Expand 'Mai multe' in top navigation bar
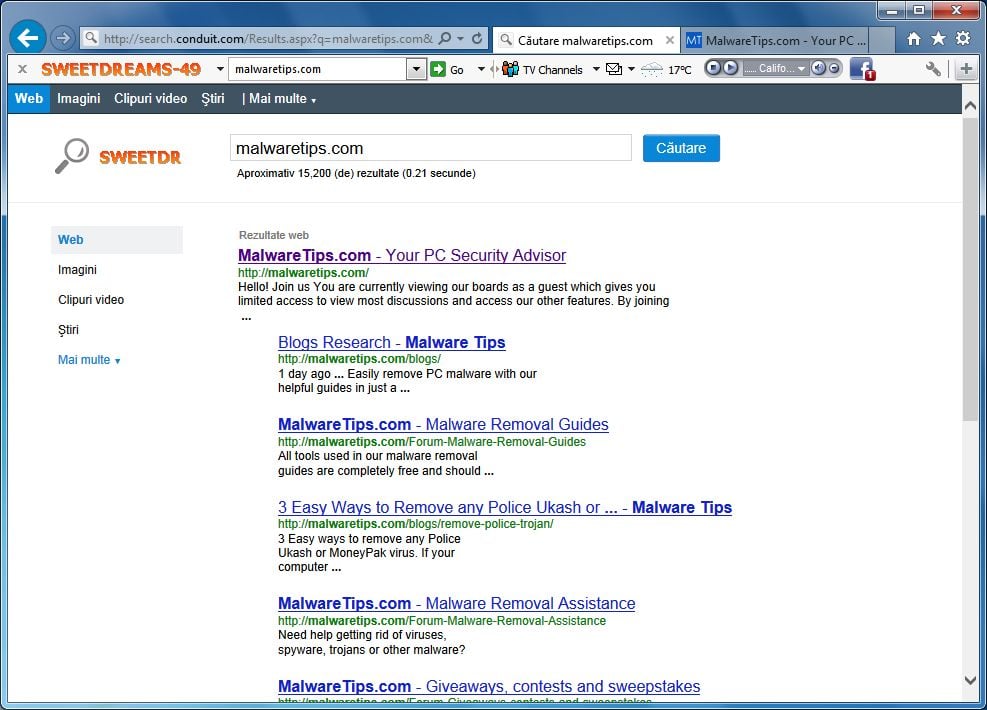Image resolution: width=987 pixels, height=710 pixels. [282, 99]
